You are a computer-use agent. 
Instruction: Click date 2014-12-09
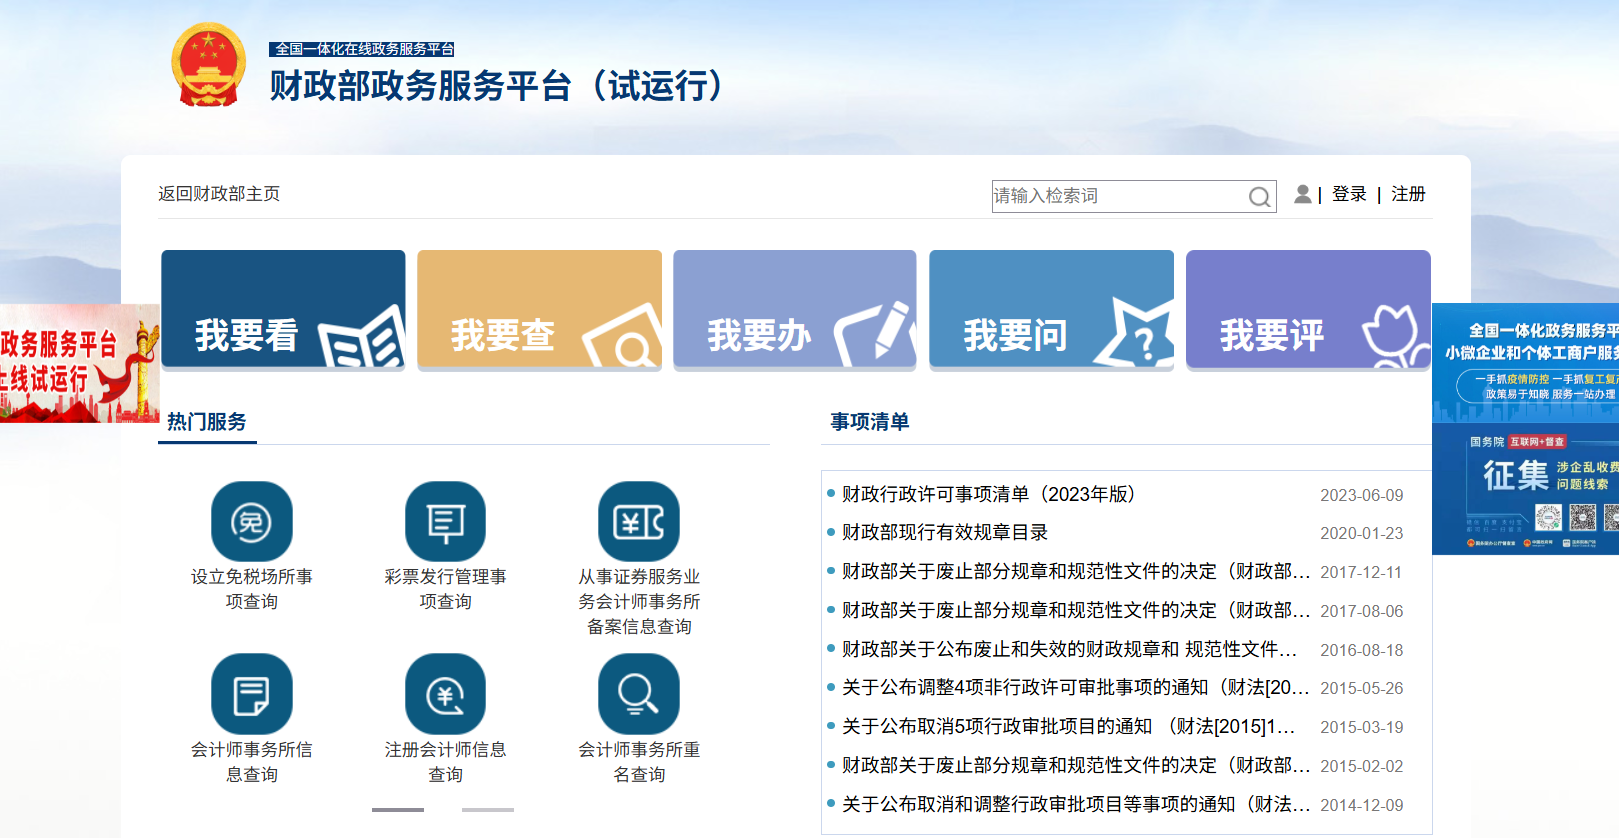1361,805
